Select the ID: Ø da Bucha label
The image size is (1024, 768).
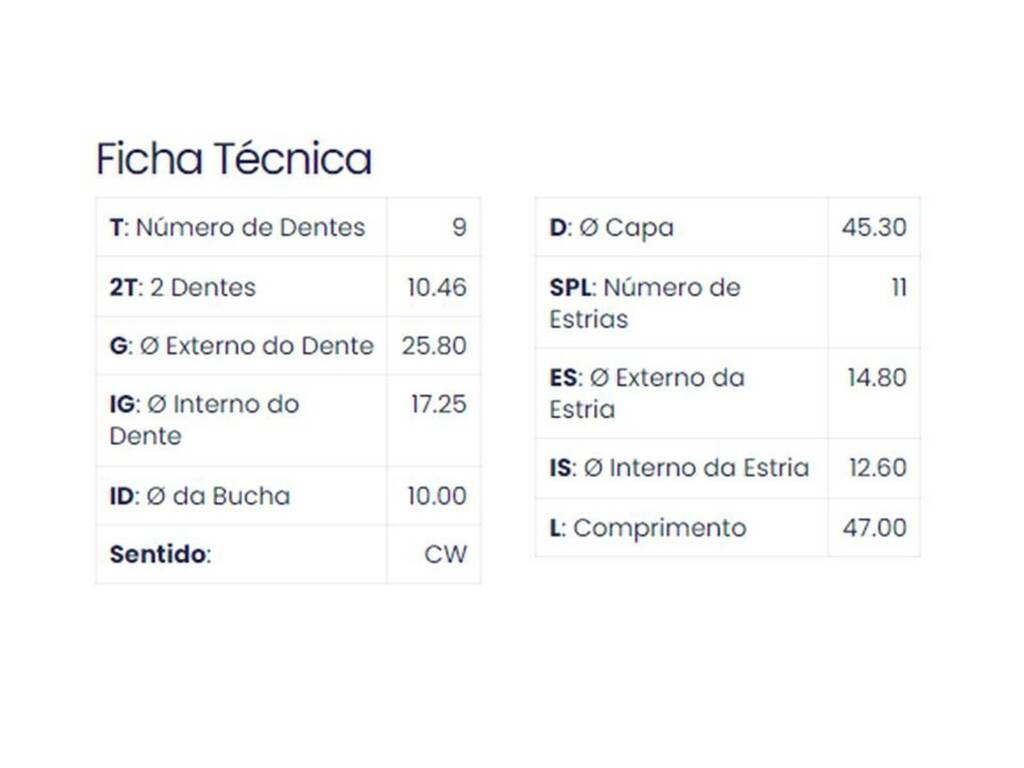pos(200,496)
